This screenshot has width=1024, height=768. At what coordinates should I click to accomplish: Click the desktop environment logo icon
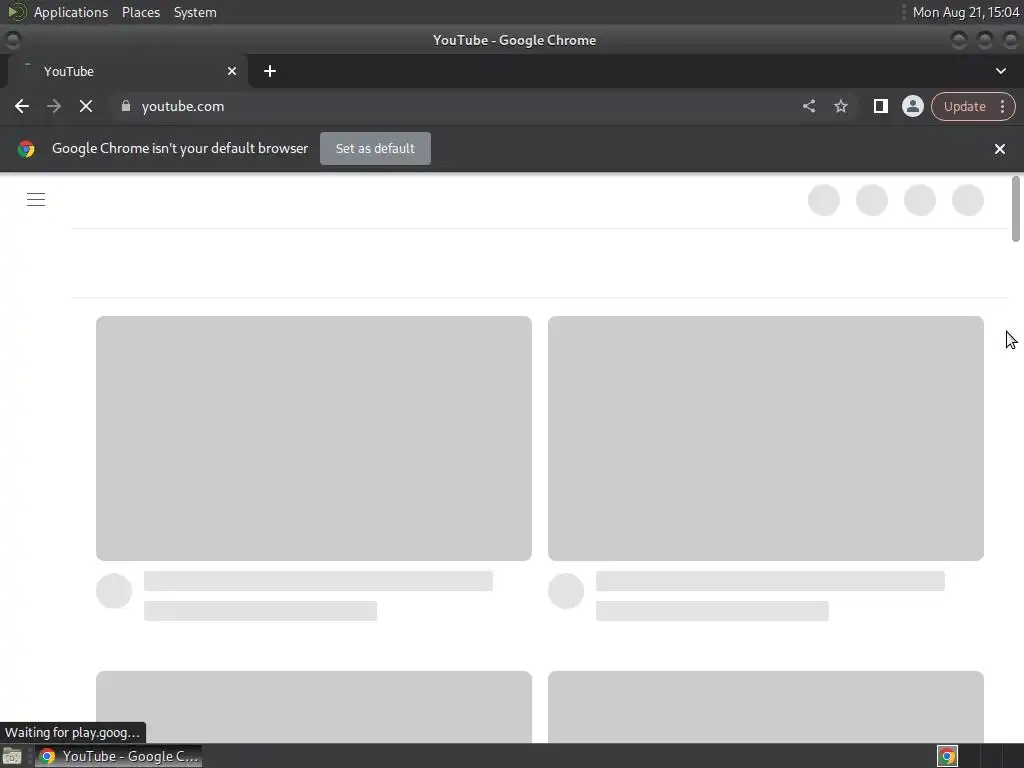point(16,12)
